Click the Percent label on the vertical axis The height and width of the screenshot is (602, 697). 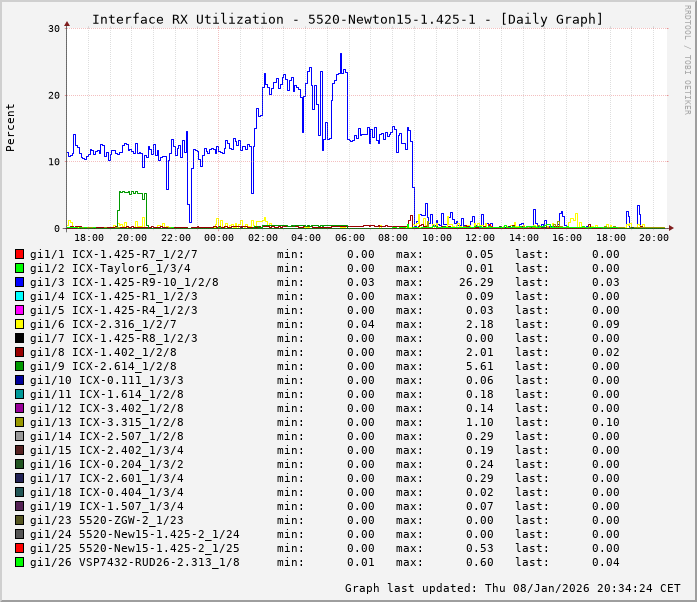tap(11, 127)
